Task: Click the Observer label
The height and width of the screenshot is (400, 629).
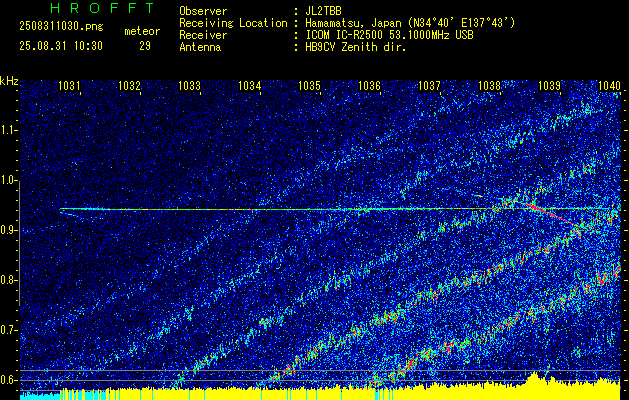Action: 203,11
